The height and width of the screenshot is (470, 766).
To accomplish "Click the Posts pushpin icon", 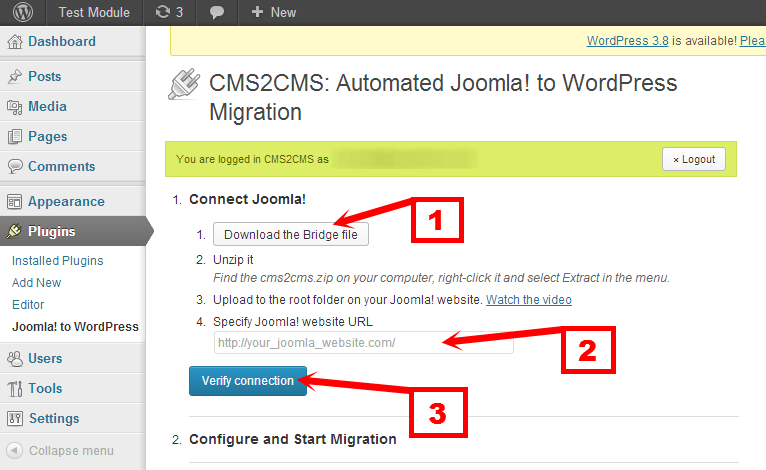I will 15,76.
